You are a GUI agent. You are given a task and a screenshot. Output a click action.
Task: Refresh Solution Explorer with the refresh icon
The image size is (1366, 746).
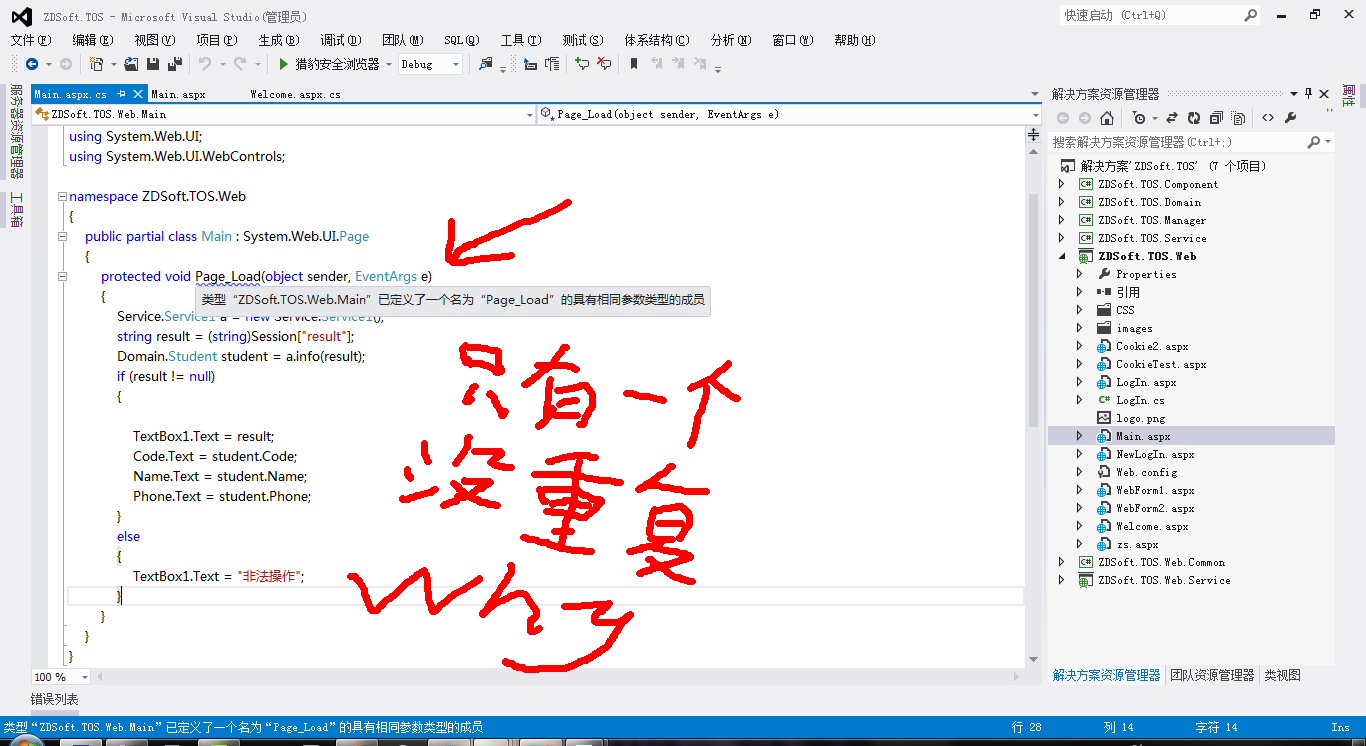click(1194, 118)
